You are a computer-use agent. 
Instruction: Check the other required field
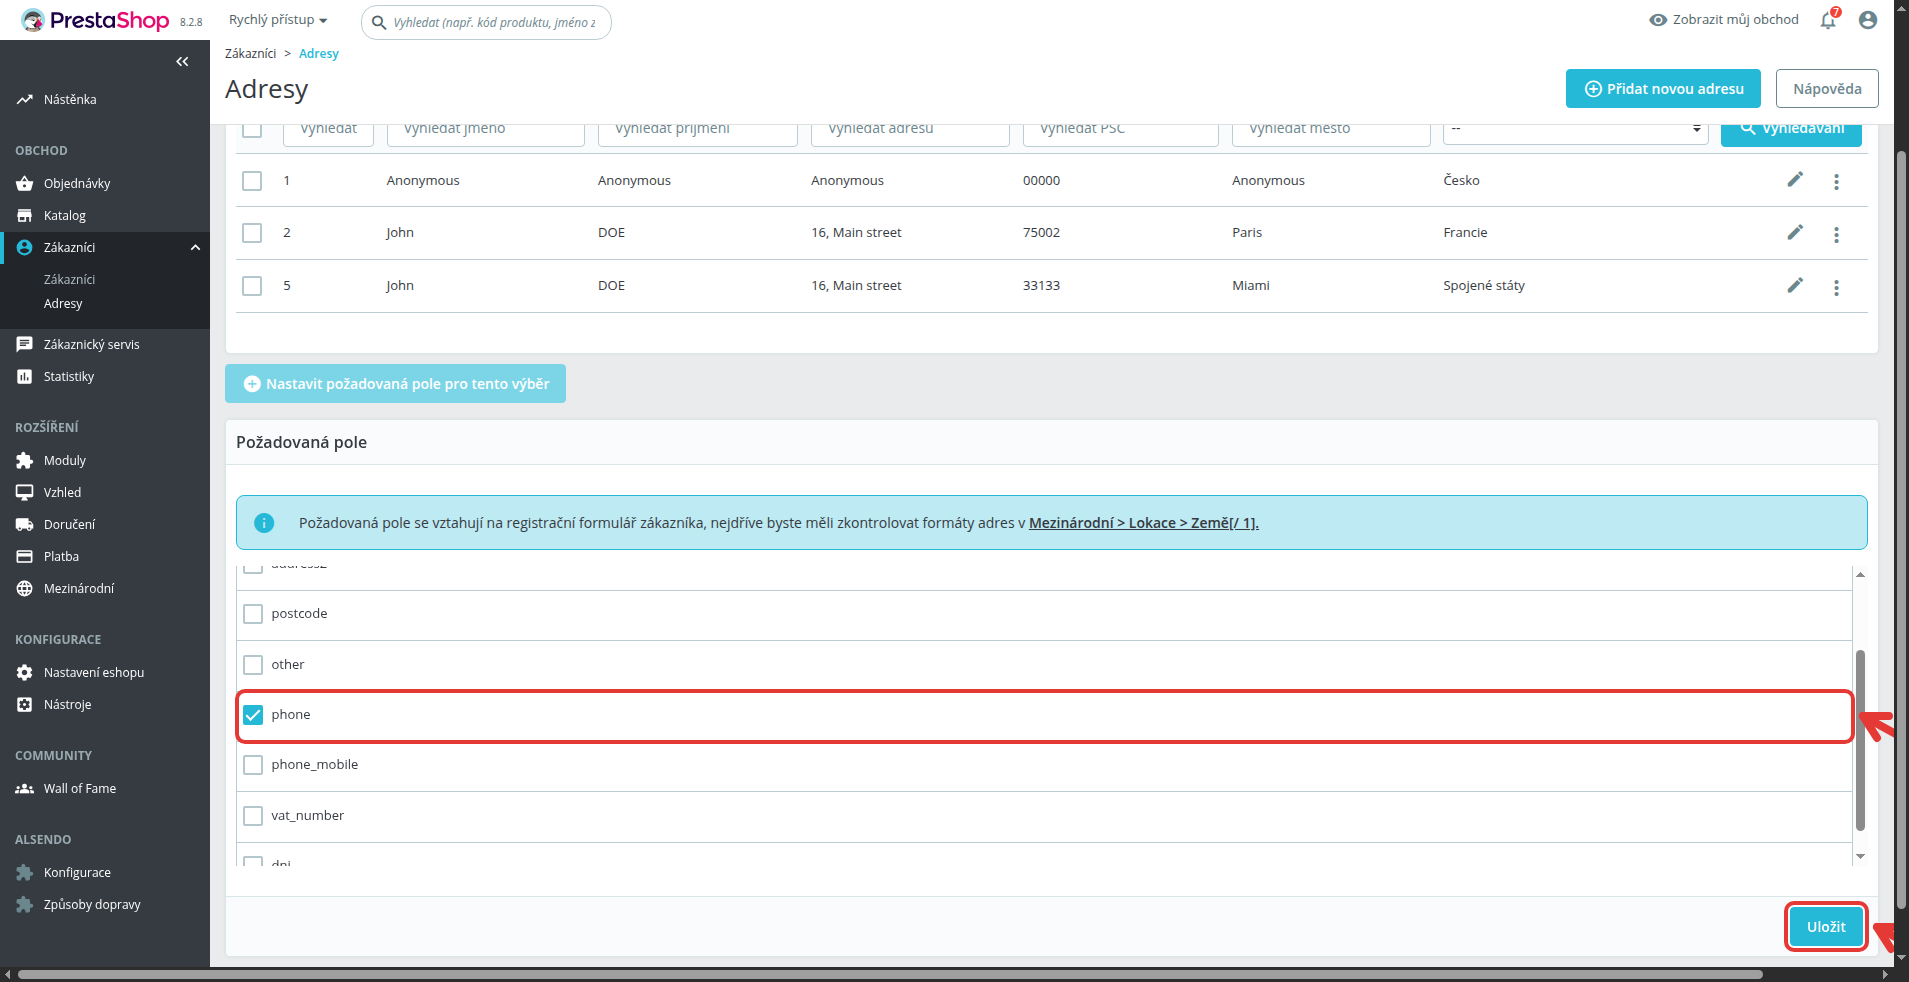coord(253,665)
